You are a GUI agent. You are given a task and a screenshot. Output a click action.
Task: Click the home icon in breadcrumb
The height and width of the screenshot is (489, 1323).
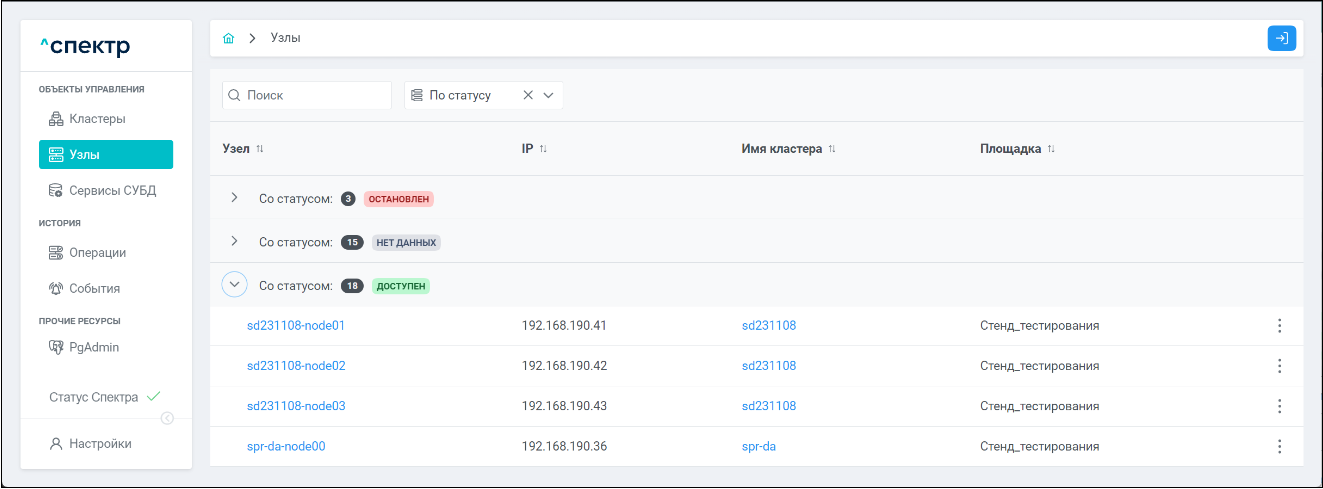click(229, 38)
